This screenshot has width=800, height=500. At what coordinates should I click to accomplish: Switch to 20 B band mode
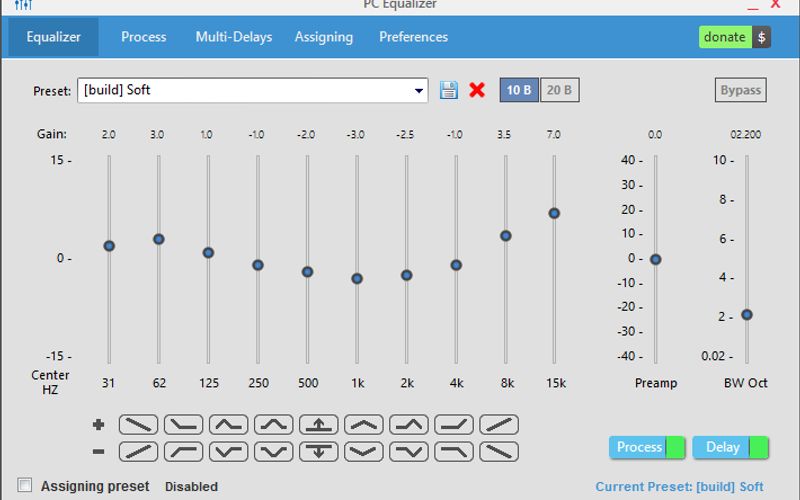[559, 90]
